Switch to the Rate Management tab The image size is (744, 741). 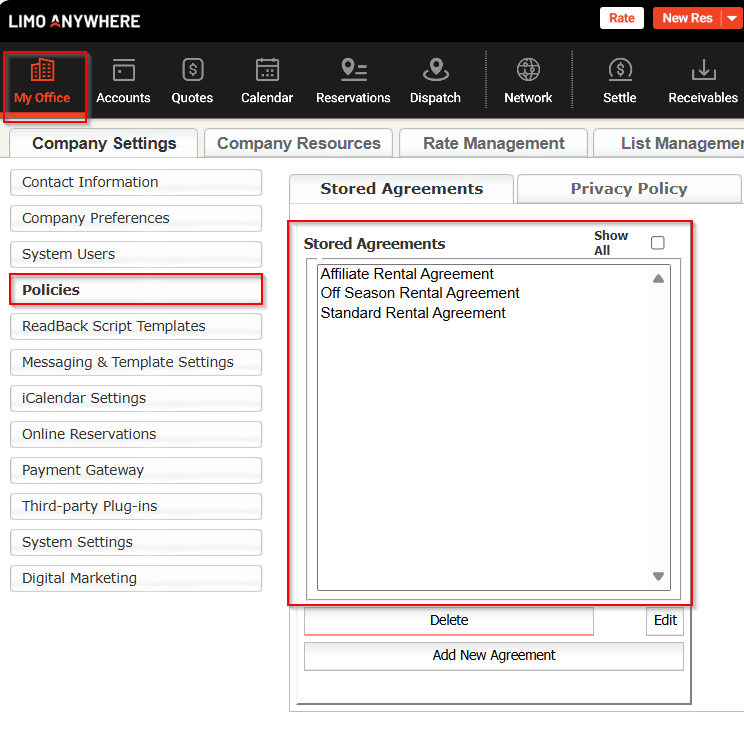click(x=494, y=143)
